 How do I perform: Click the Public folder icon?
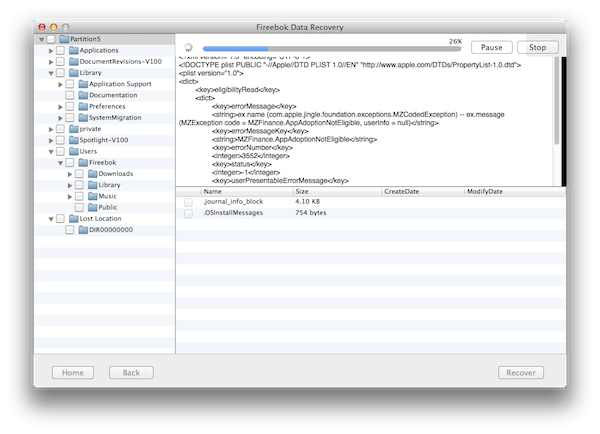[93, 207]
